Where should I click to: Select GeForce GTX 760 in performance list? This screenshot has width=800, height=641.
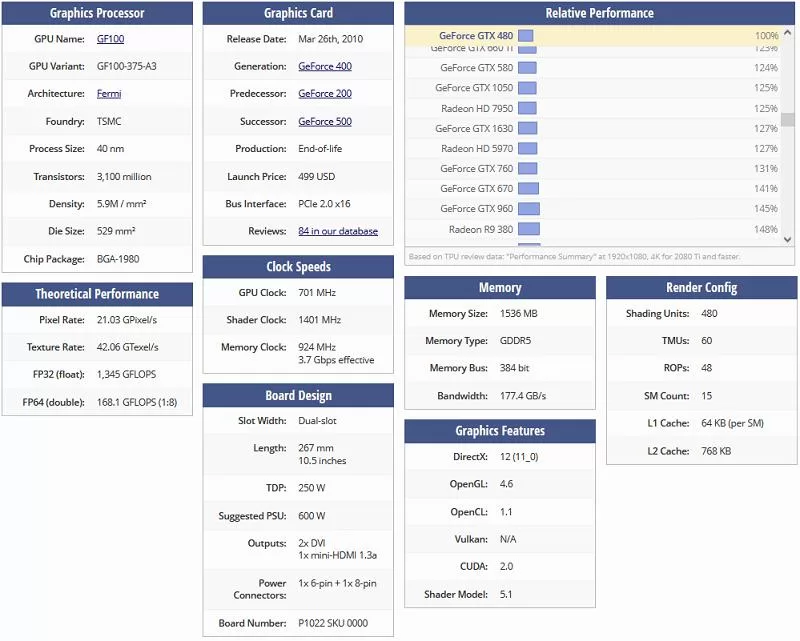point(476,168)
